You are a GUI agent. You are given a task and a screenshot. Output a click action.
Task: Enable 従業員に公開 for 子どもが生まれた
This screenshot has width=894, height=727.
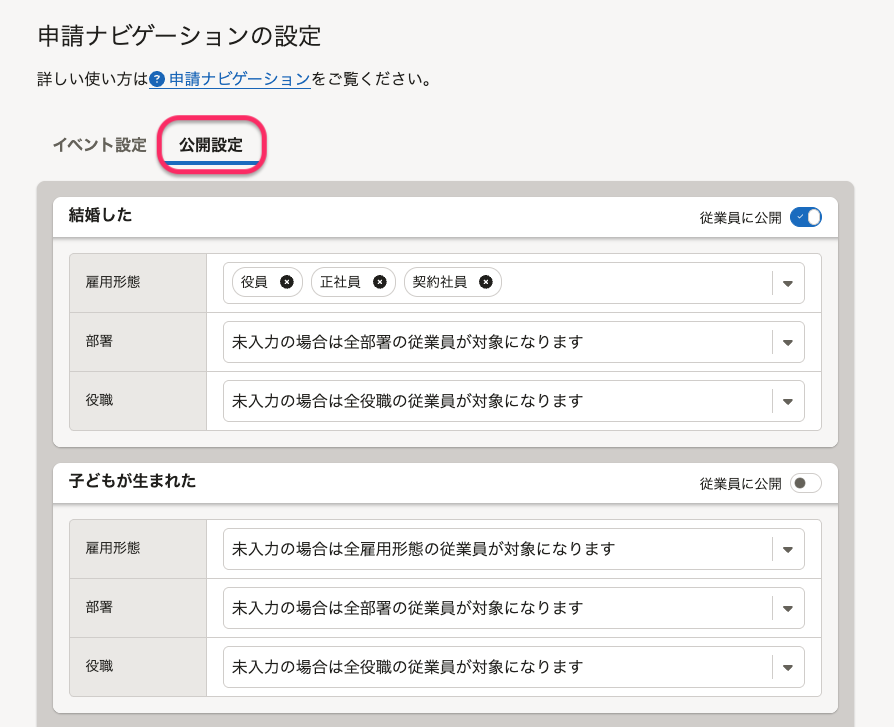(x=805, y=484)
